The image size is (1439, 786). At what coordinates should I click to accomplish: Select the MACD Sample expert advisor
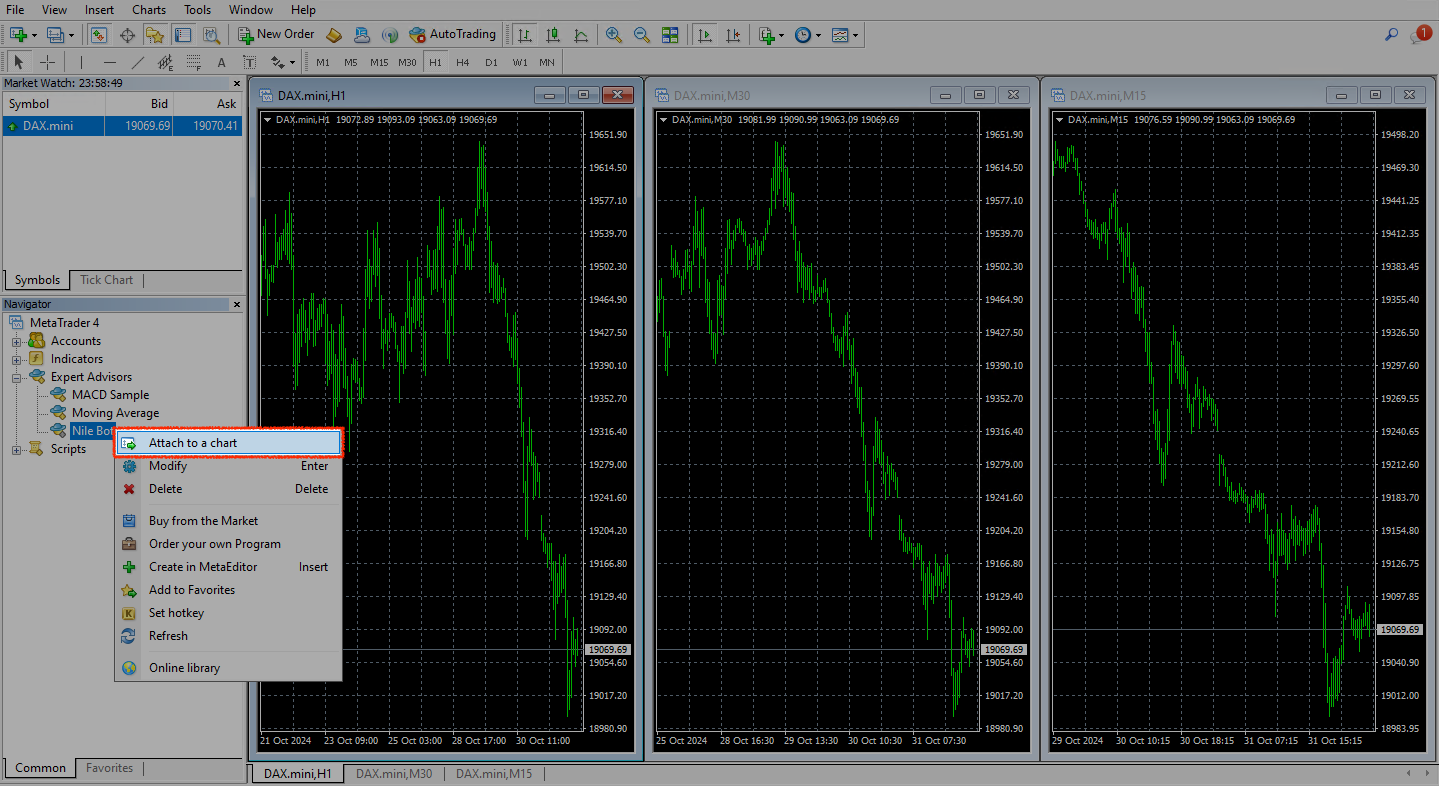coord(110,395)
